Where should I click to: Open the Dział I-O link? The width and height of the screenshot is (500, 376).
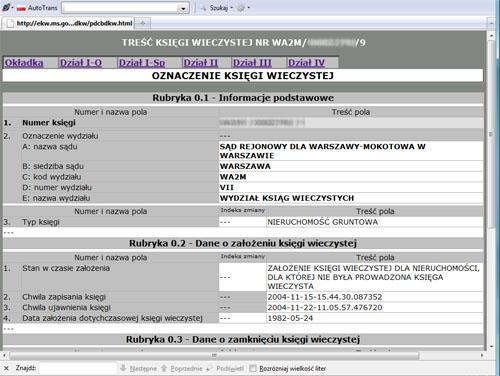pos(81,63)
